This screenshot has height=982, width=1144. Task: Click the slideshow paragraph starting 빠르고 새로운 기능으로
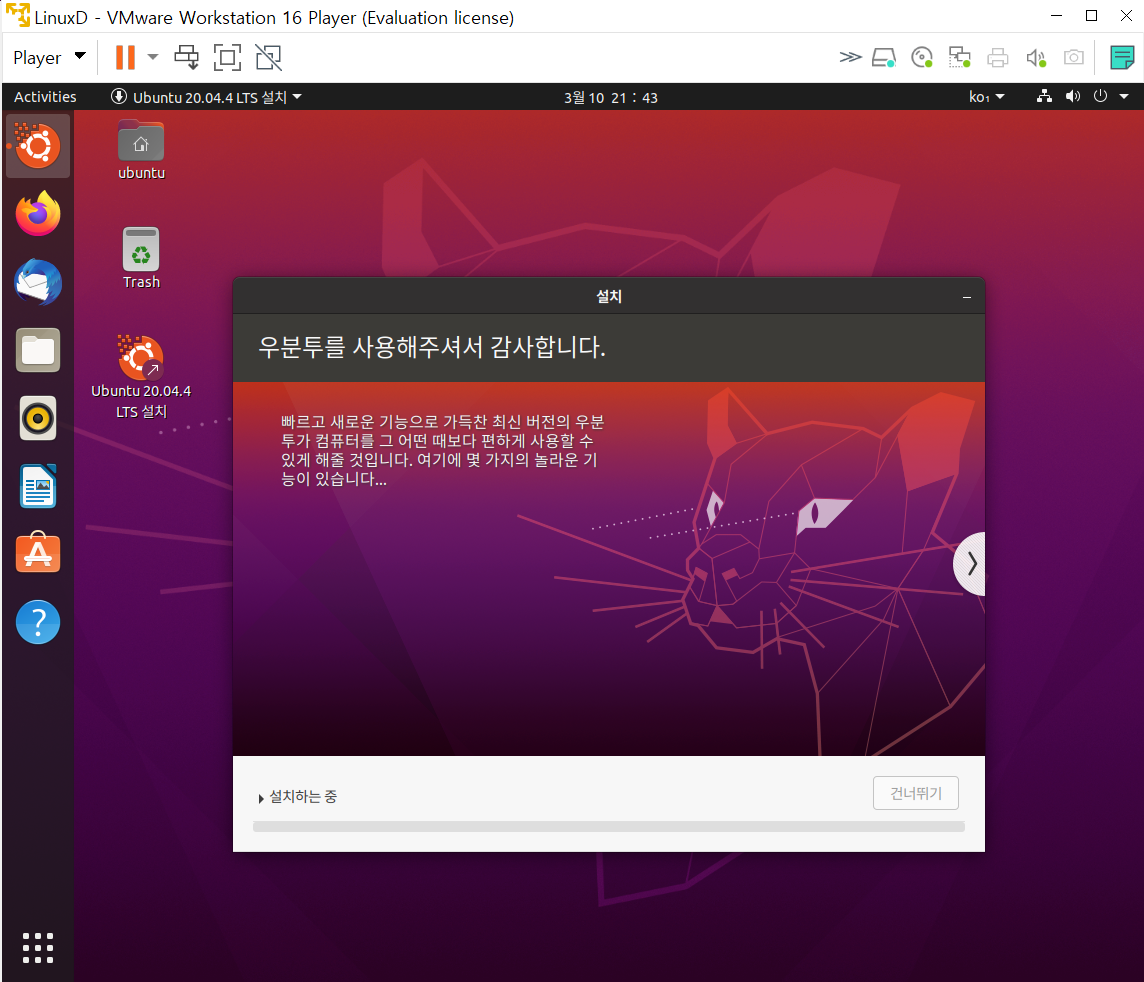tap(442, 450)
